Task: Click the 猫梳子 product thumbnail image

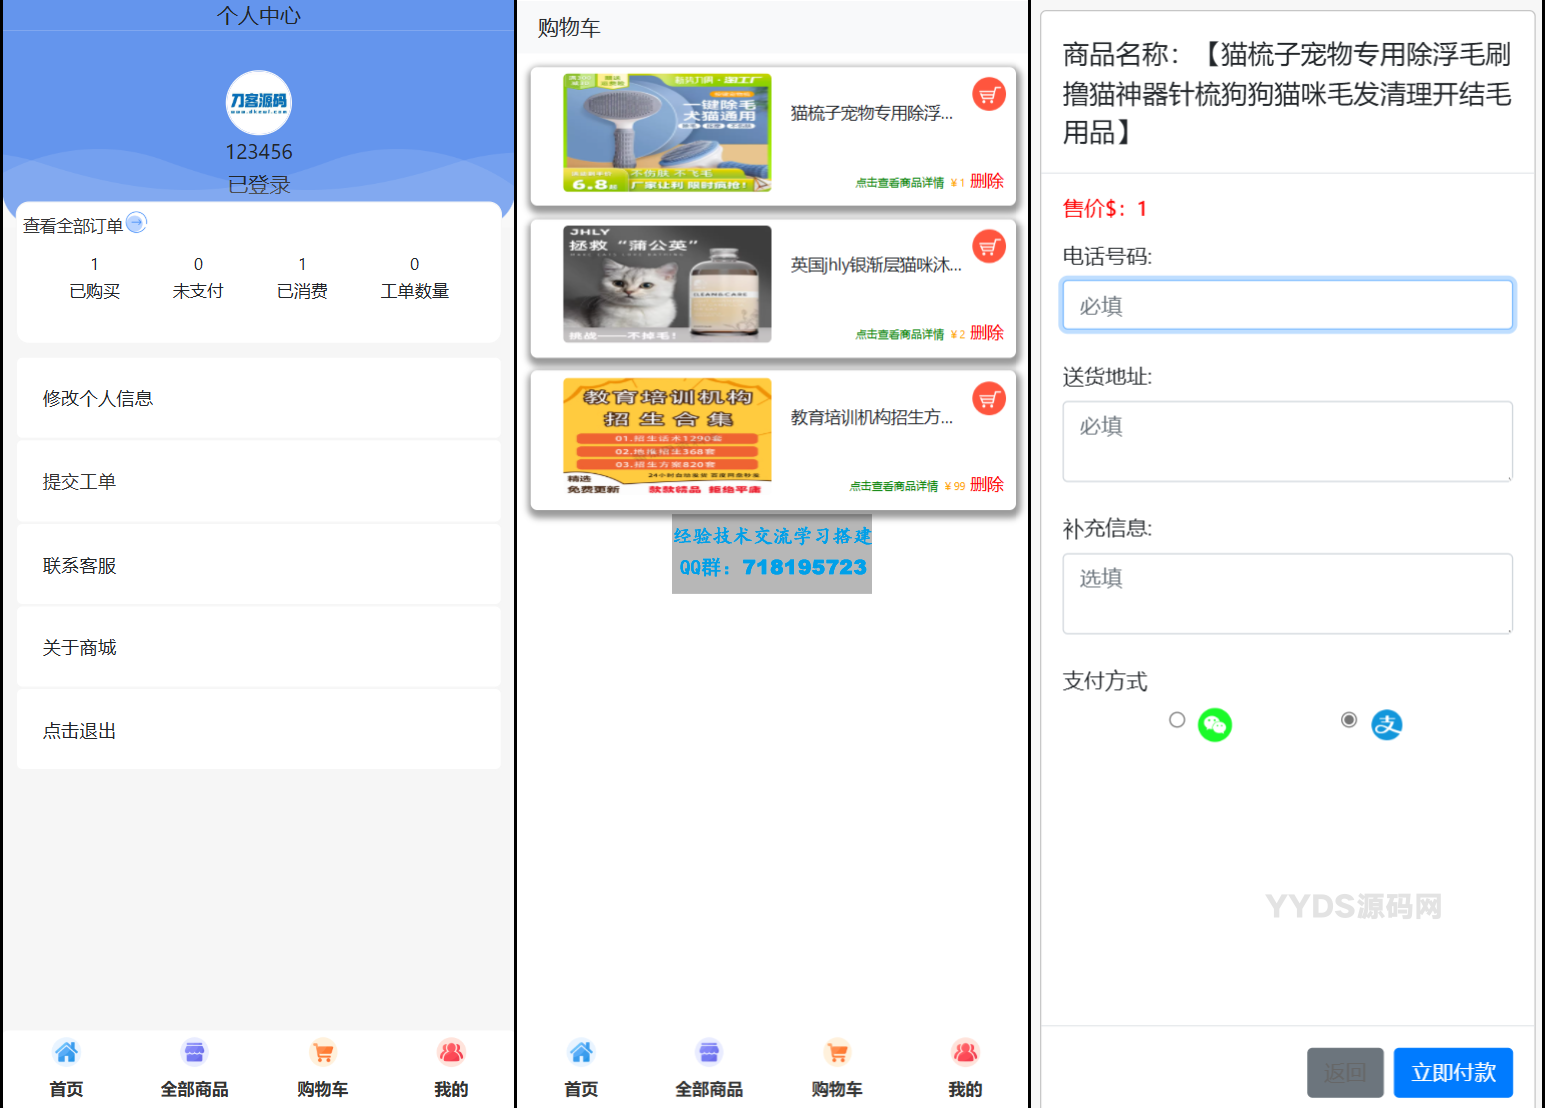Action: click(667, 132)
